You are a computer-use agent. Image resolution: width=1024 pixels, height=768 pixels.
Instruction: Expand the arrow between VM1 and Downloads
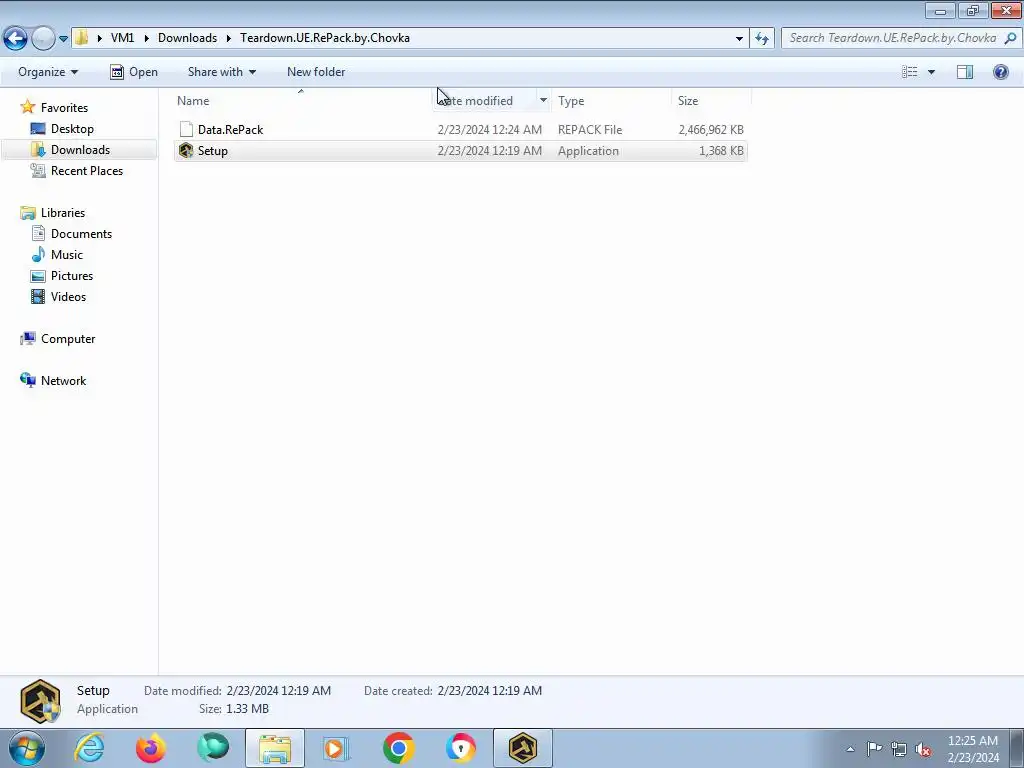pos(146,38)
